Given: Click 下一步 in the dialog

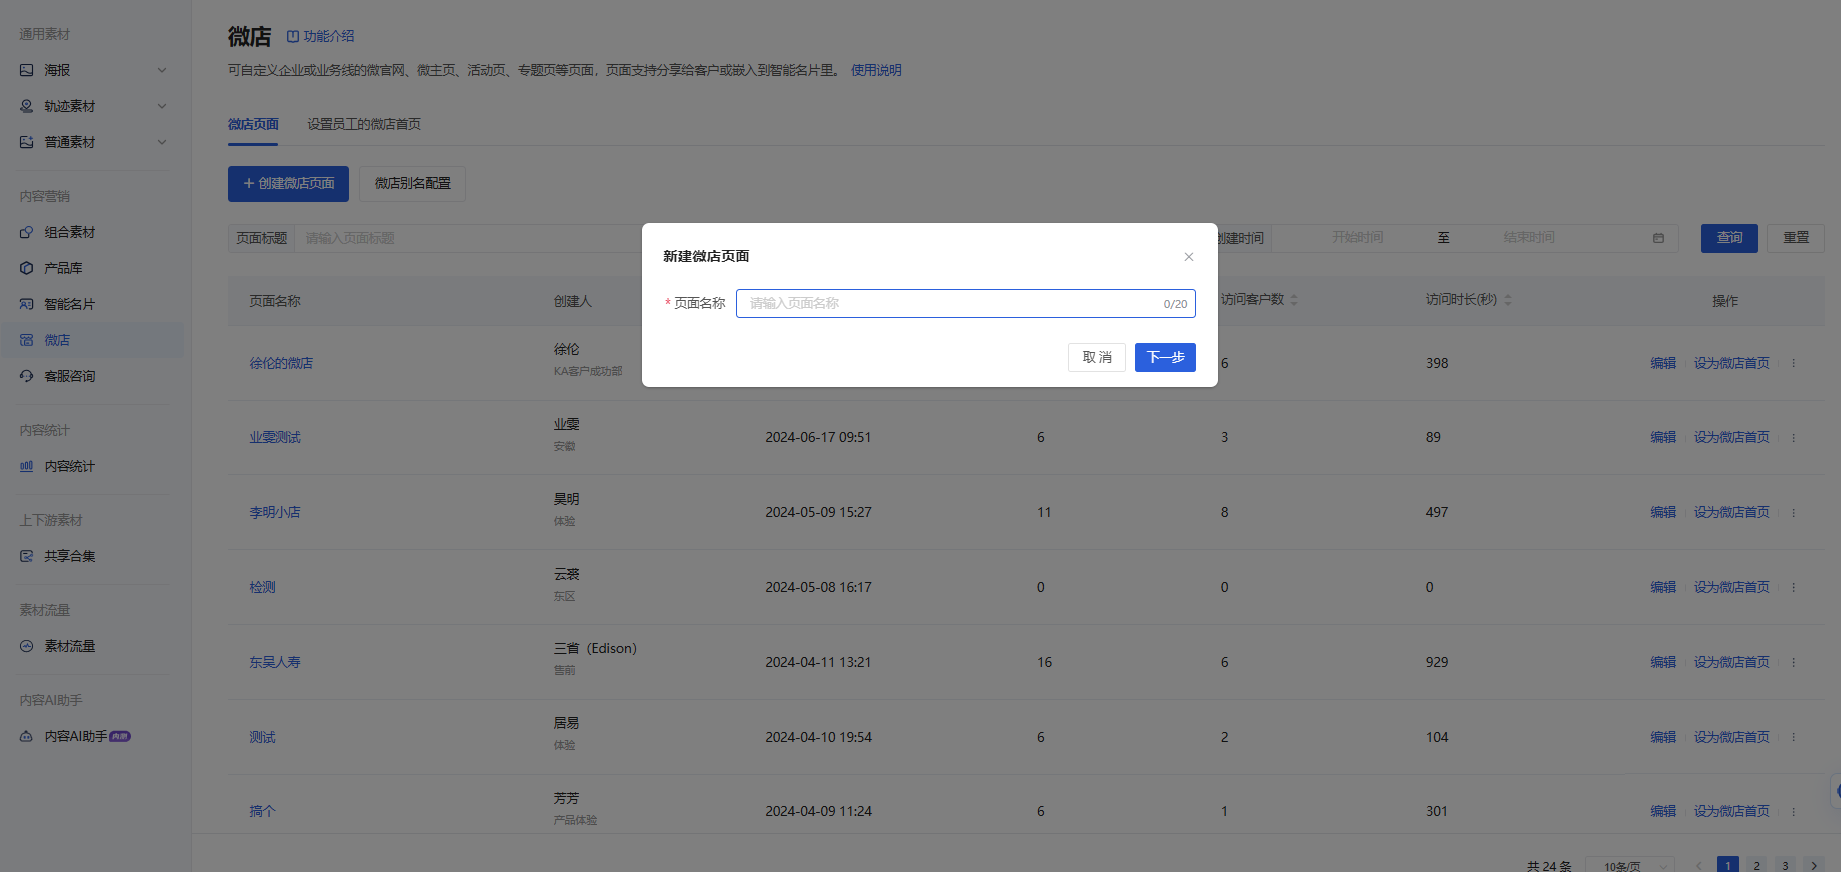Looking at the screenshot, I should pyautogui.click(x=1165, y=357).
